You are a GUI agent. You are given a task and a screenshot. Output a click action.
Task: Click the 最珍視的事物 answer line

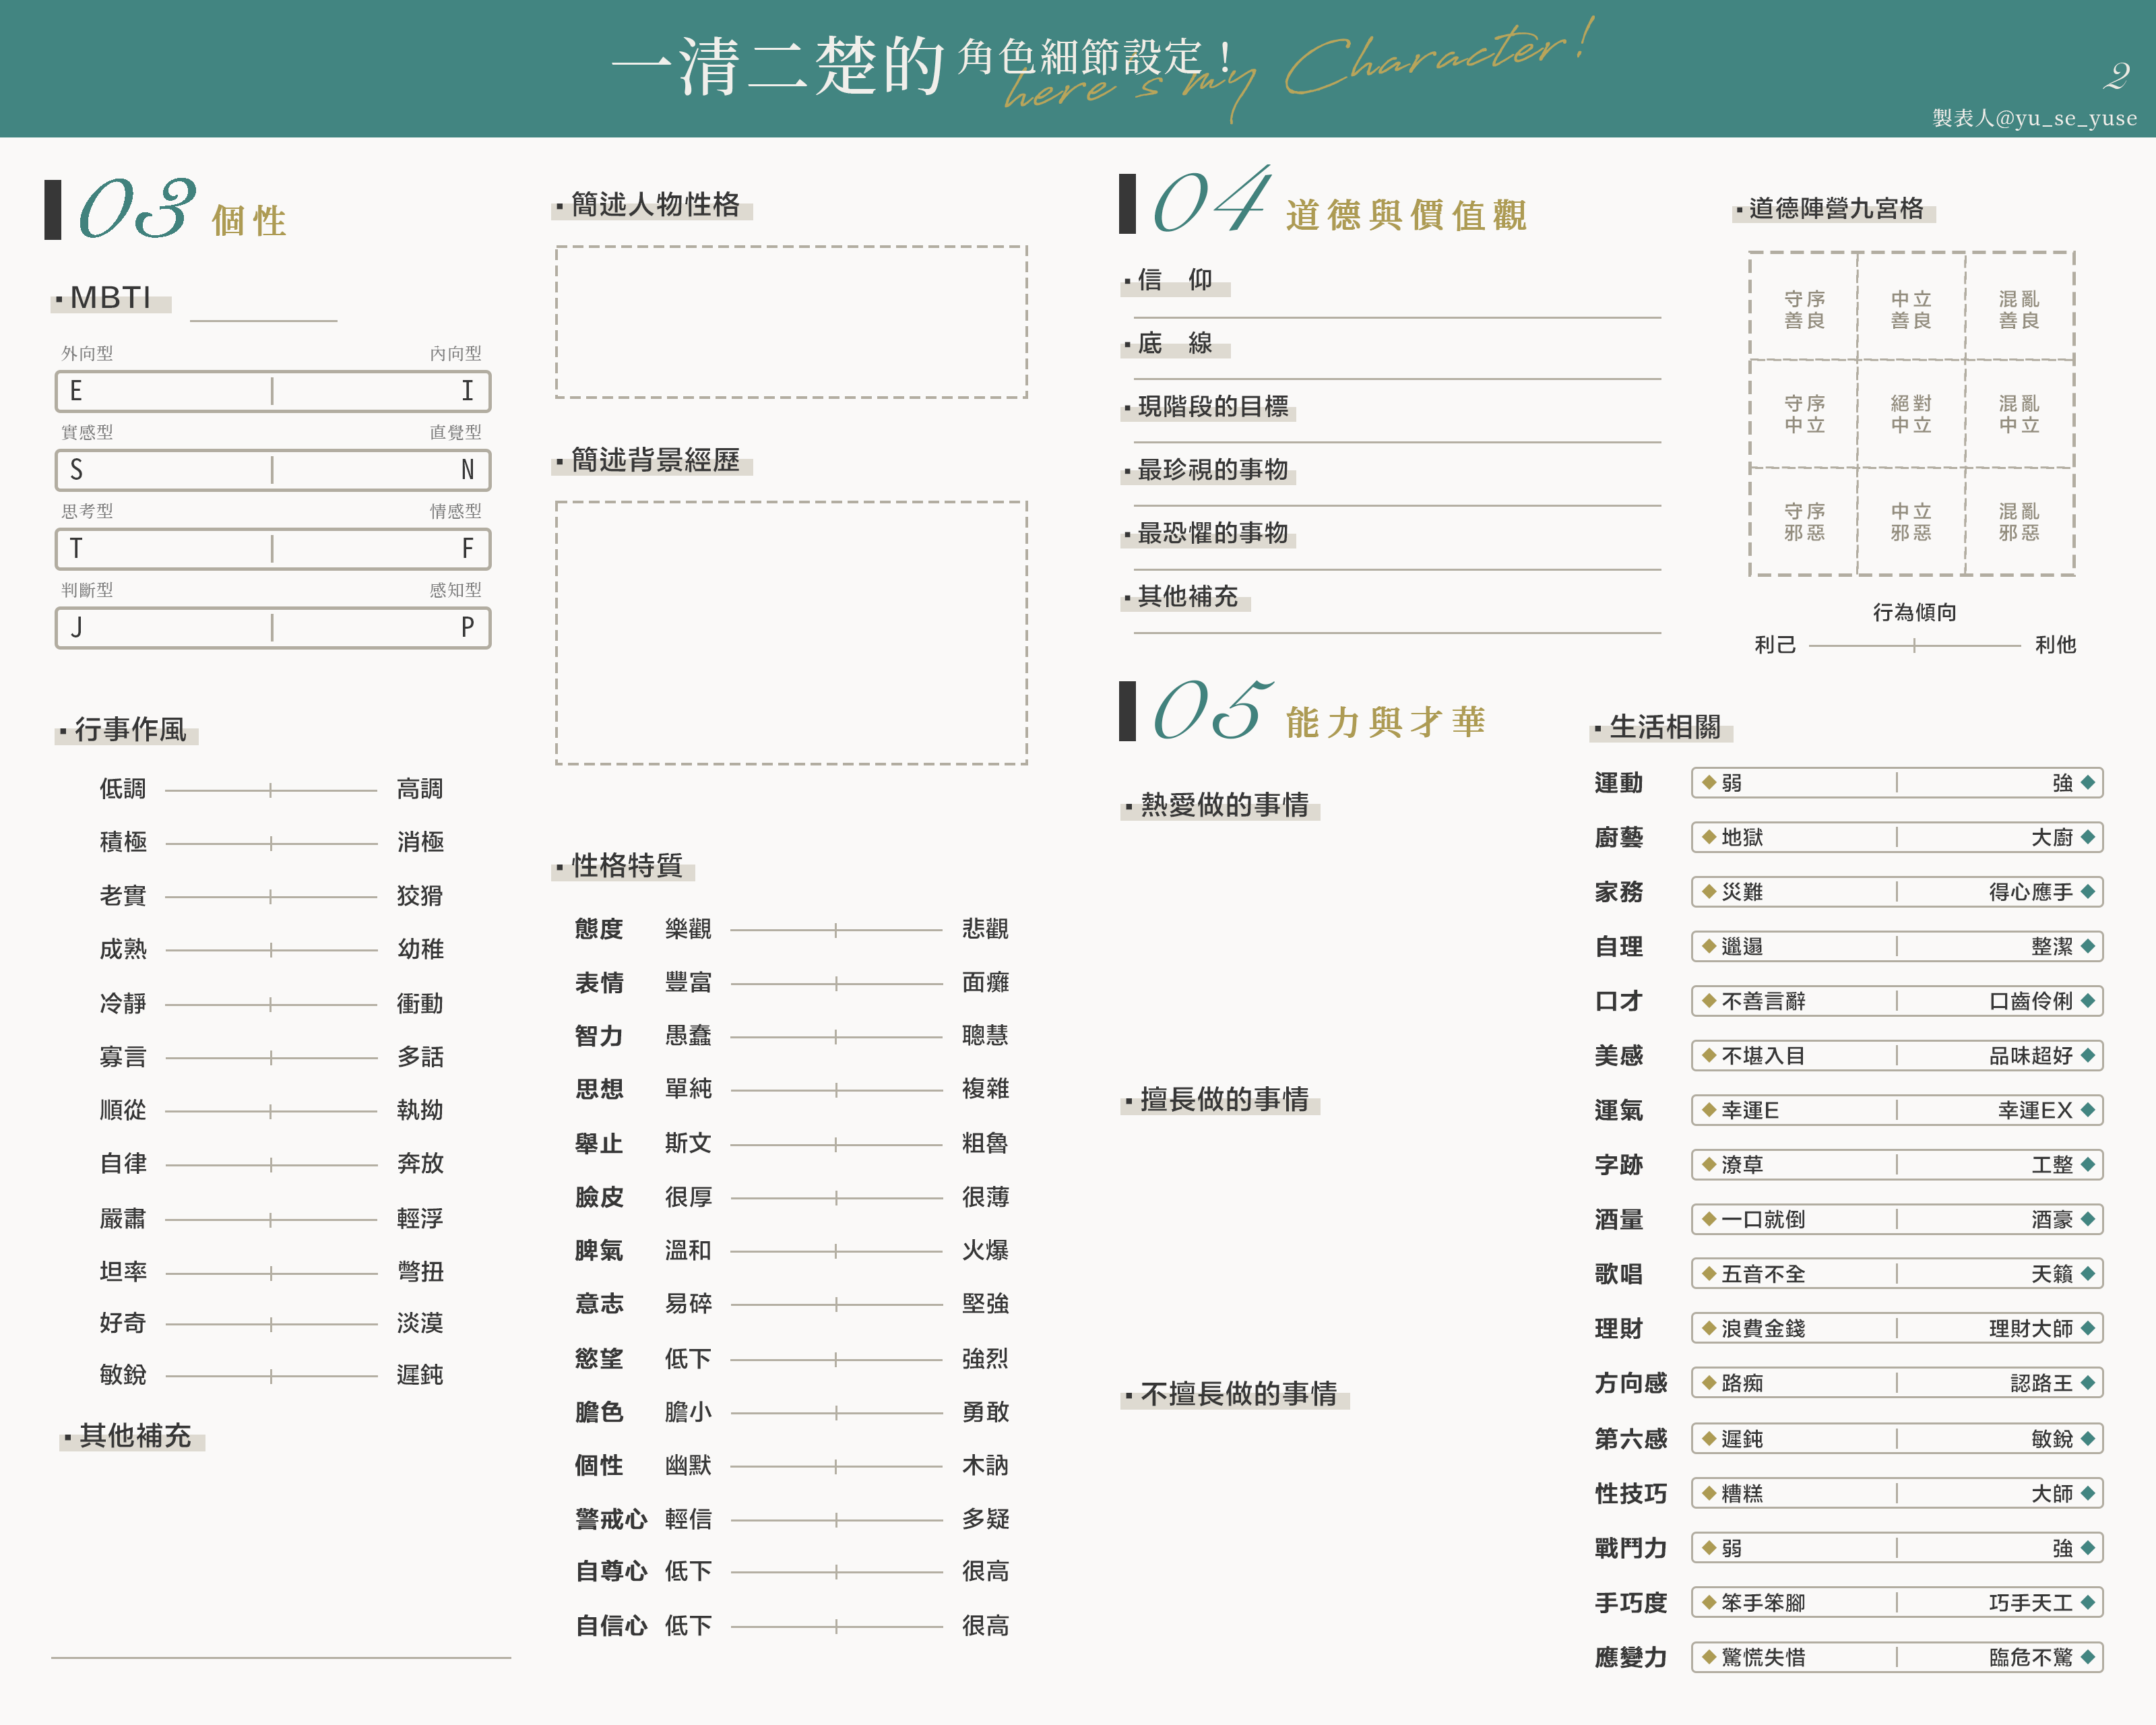coord(1397,506)
